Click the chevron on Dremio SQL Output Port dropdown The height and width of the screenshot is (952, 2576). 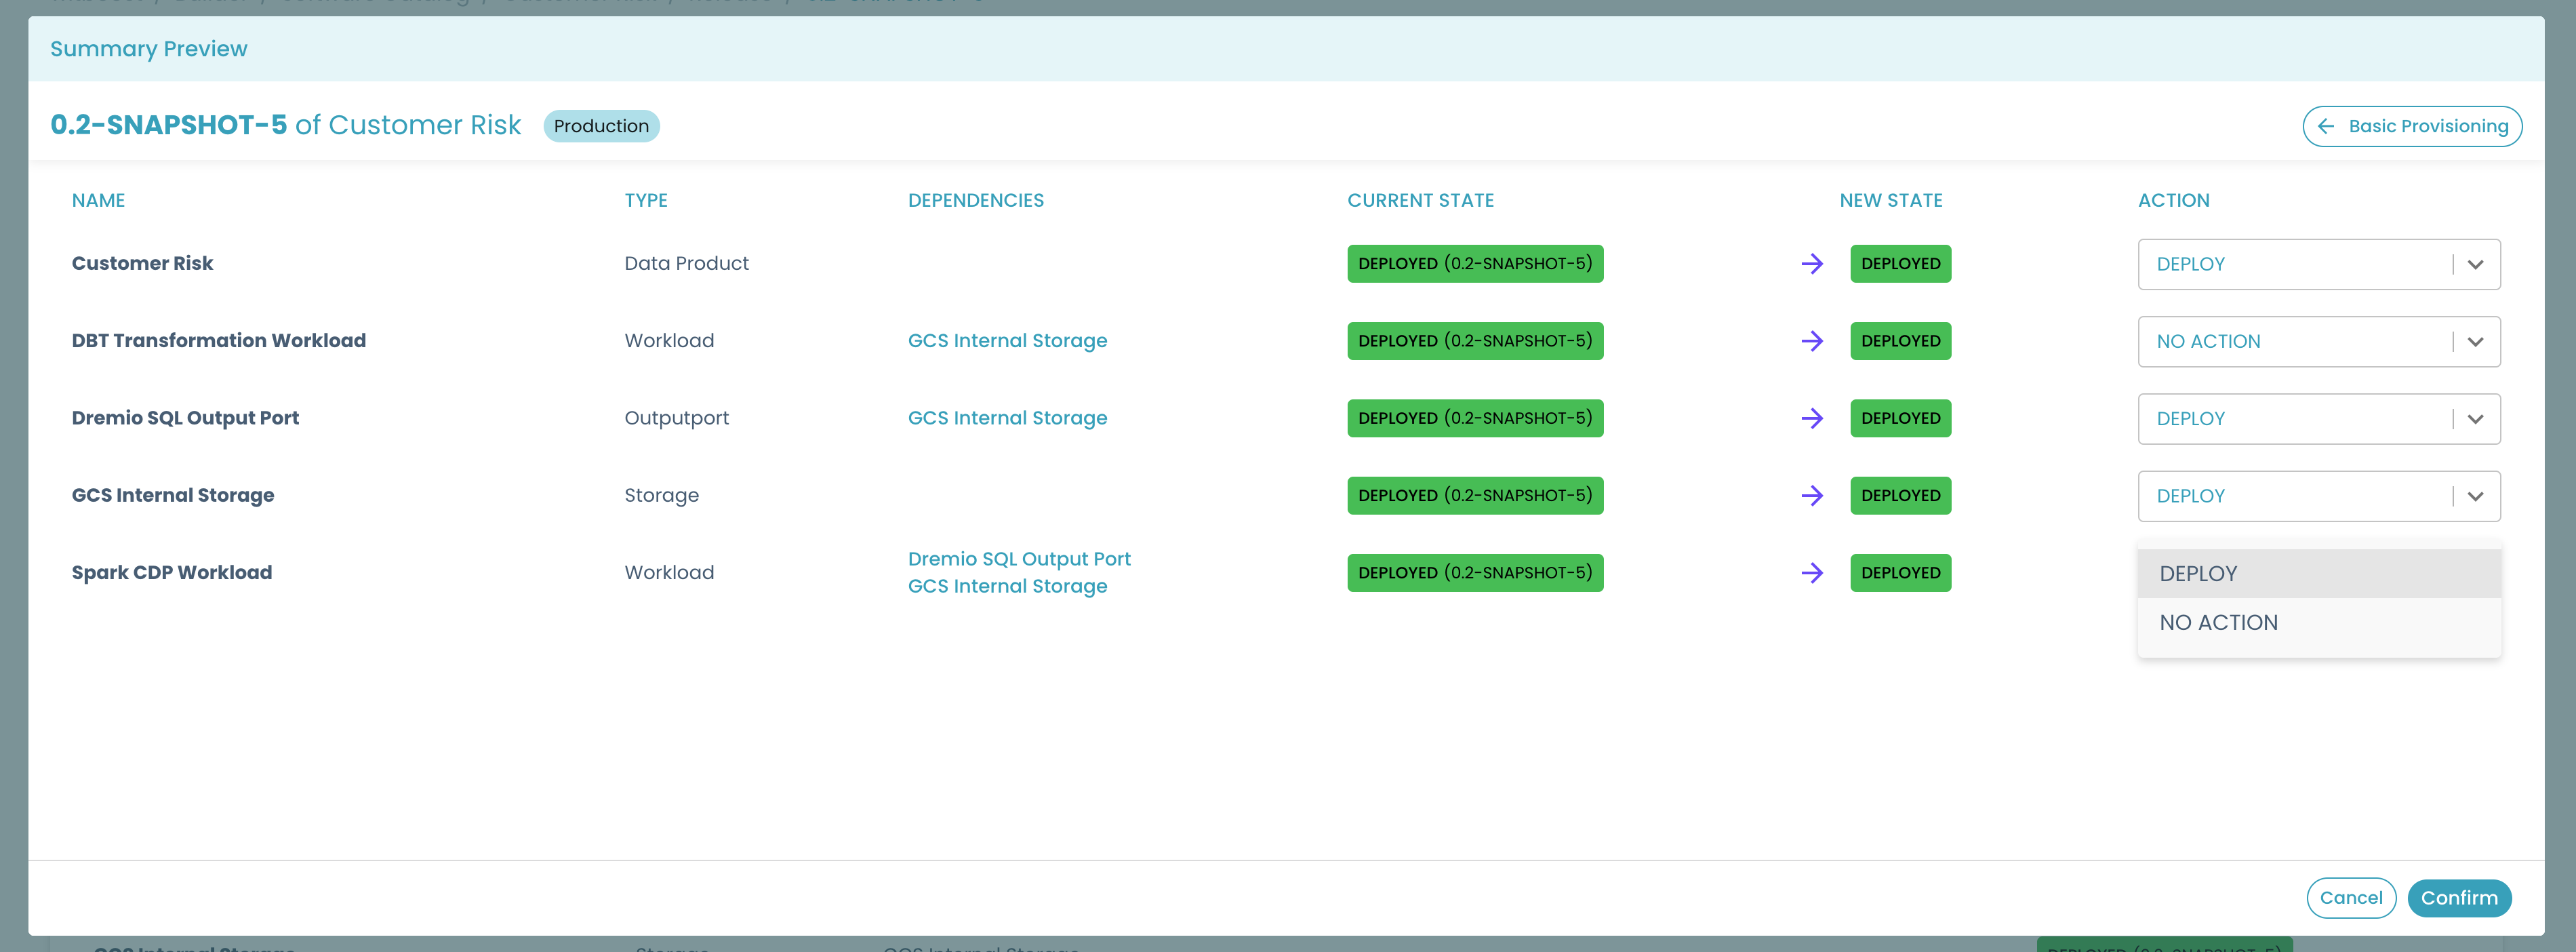coord(2477,418)
